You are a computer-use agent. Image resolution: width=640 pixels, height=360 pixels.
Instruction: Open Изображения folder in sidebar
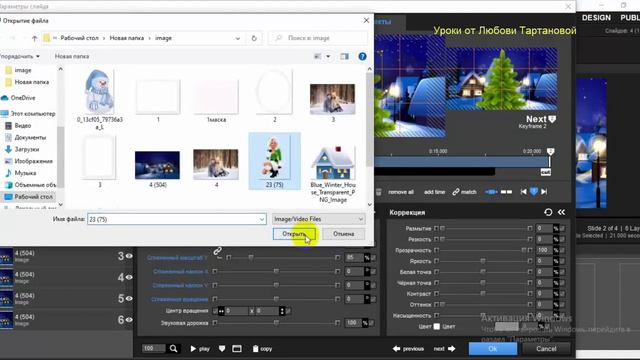[x=33, y=161]
